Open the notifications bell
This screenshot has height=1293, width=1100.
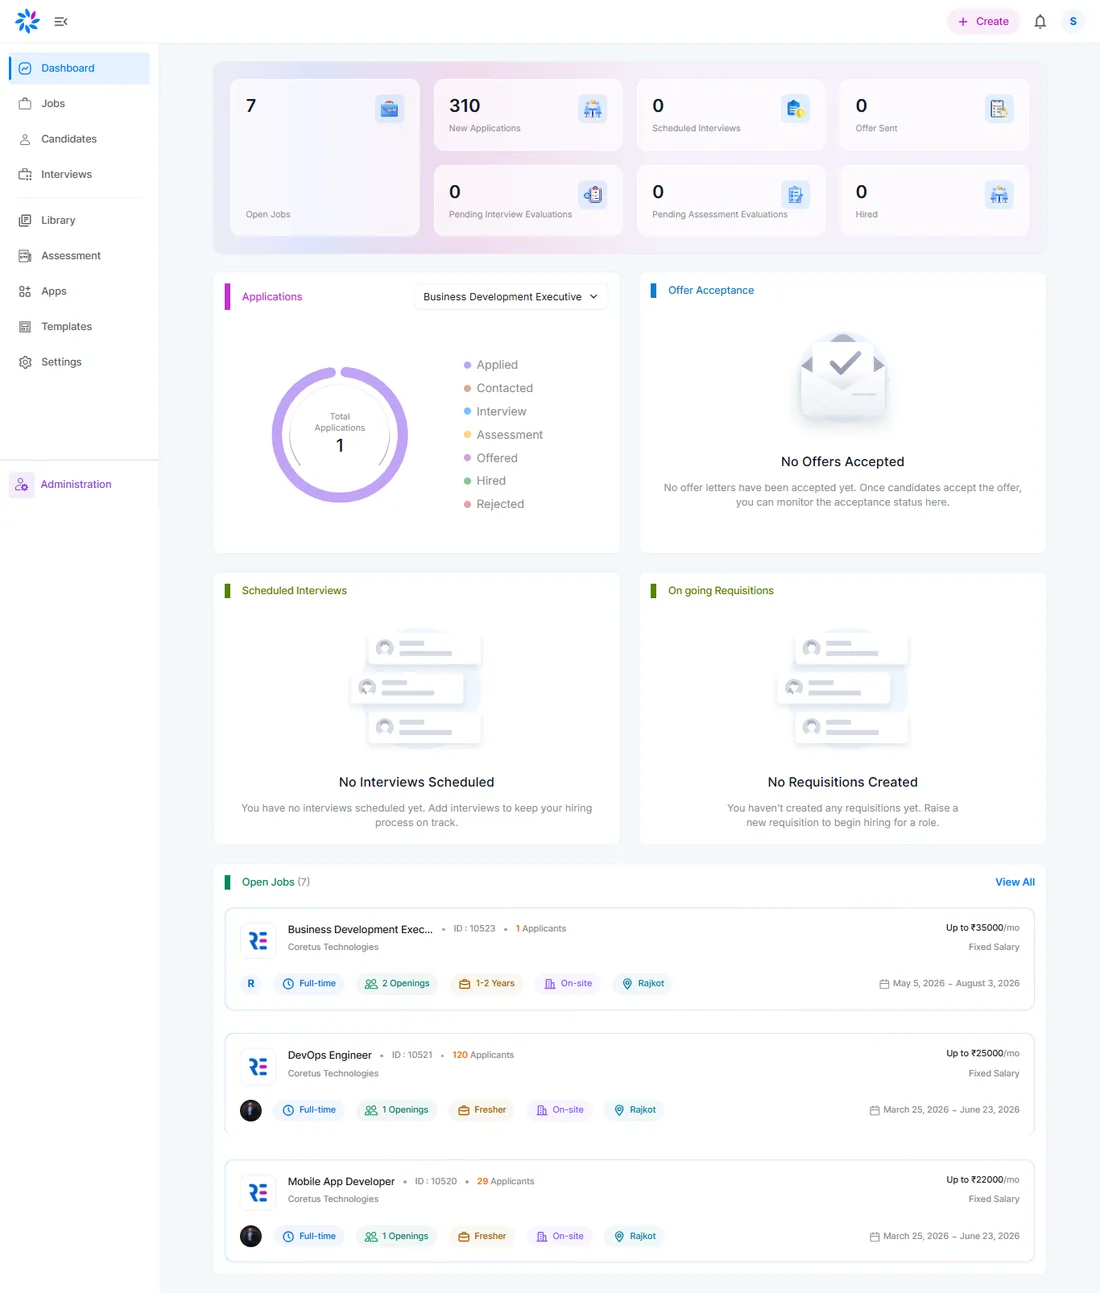[1040, 21]
